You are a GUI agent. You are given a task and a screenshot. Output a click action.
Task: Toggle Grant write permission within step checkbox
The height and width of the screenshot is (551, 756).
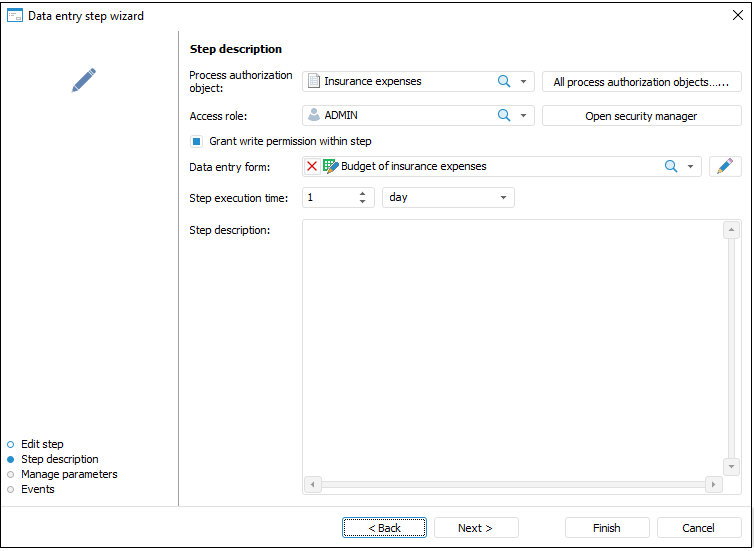point(197,142)
